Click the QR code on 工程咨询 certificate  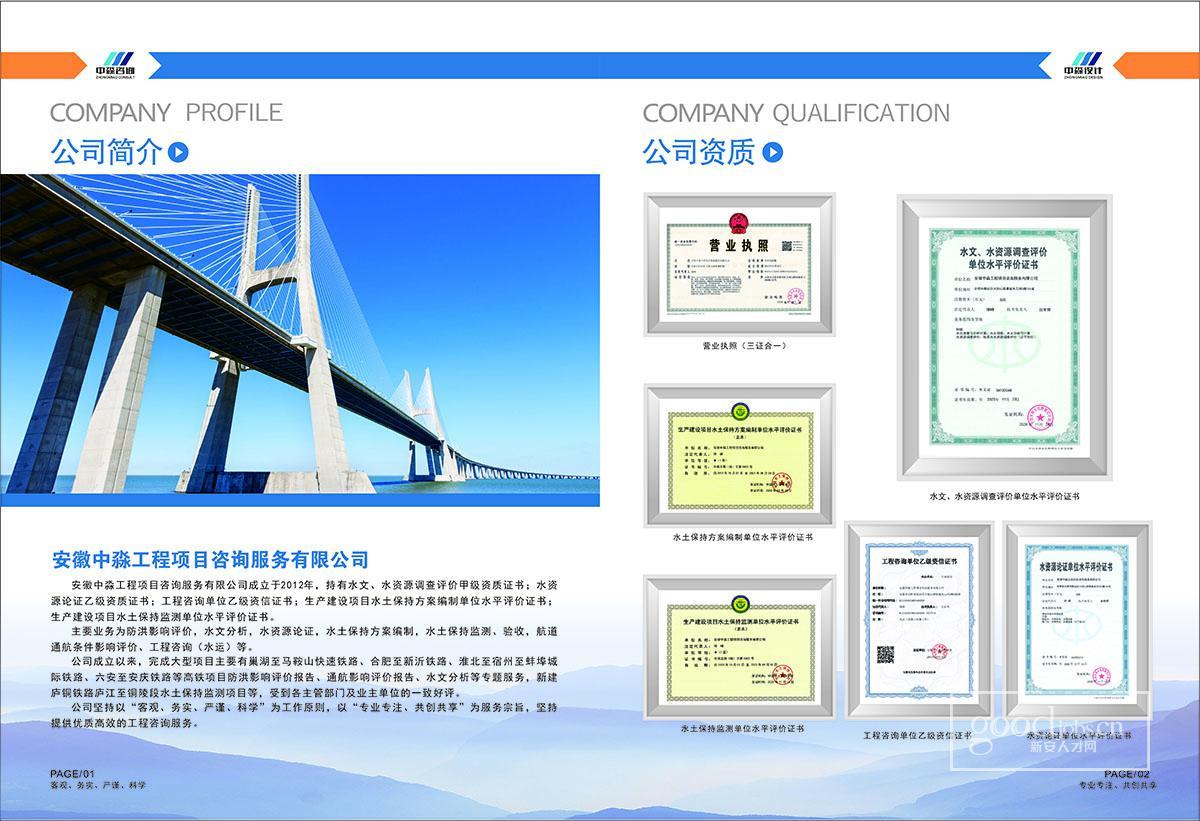[x=885, y=655]
